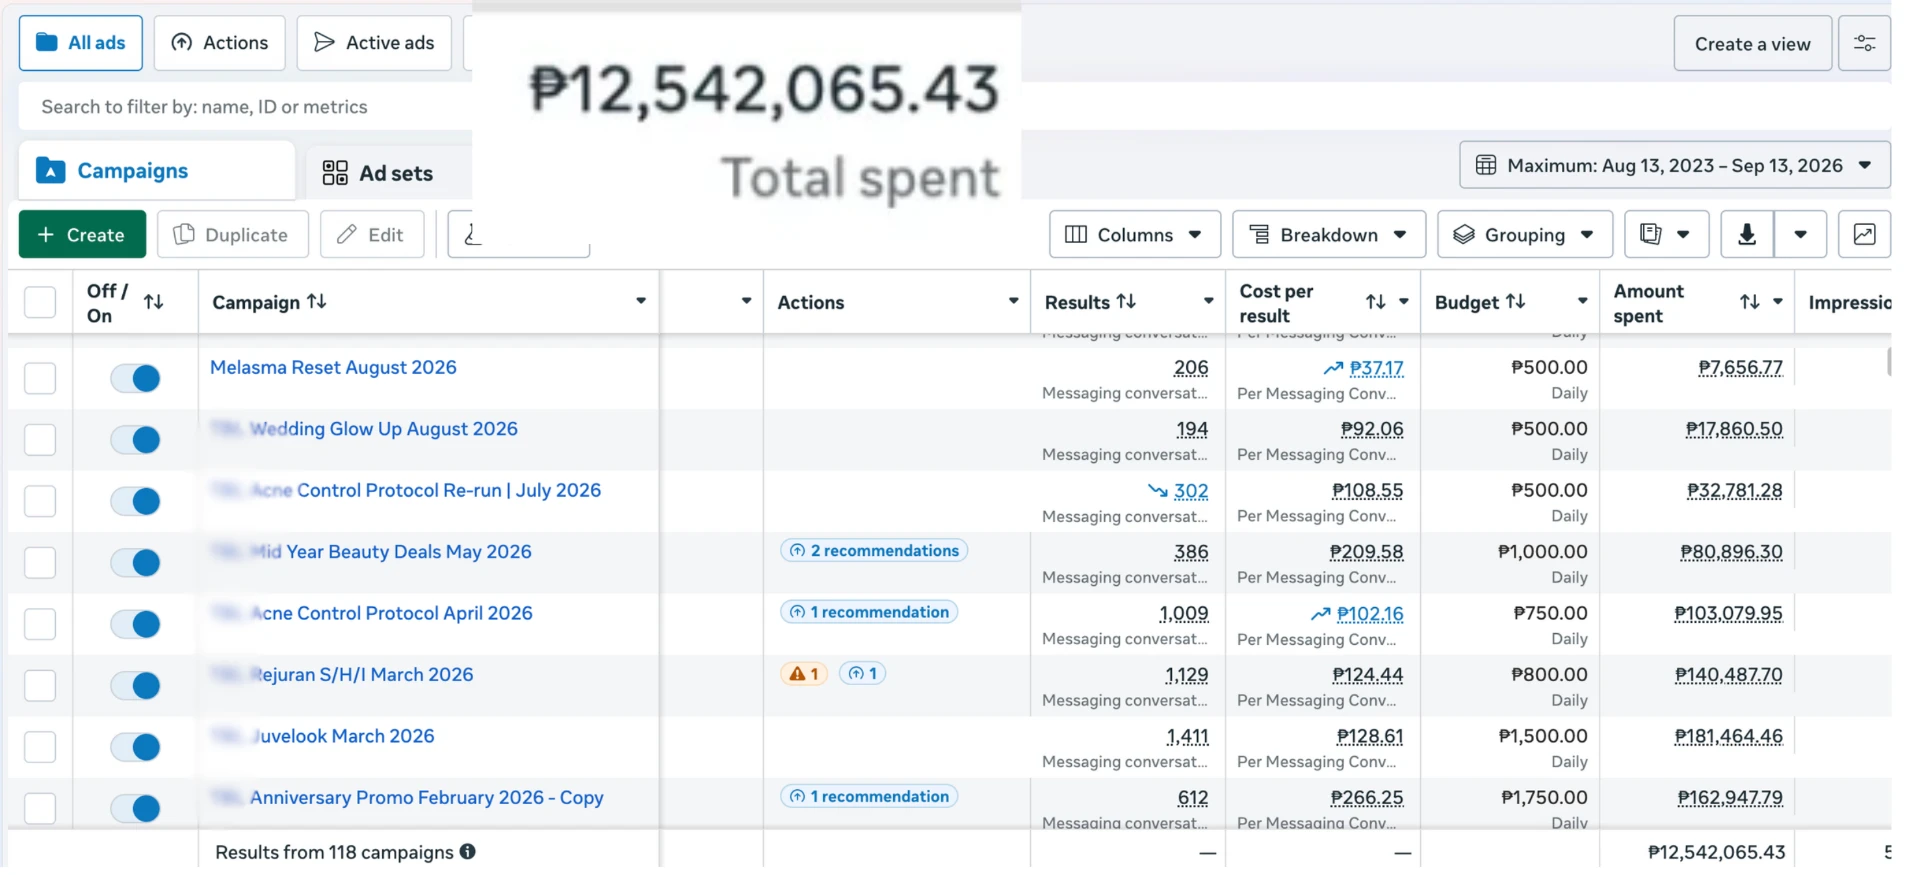Select checkbox for Melasma Reset row
This screenshot has width=1920, height=875.
point(40,378)
